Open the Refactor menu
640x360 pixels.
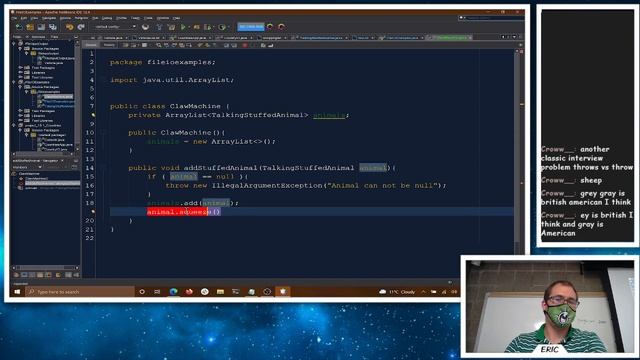(x=81, y=18)
